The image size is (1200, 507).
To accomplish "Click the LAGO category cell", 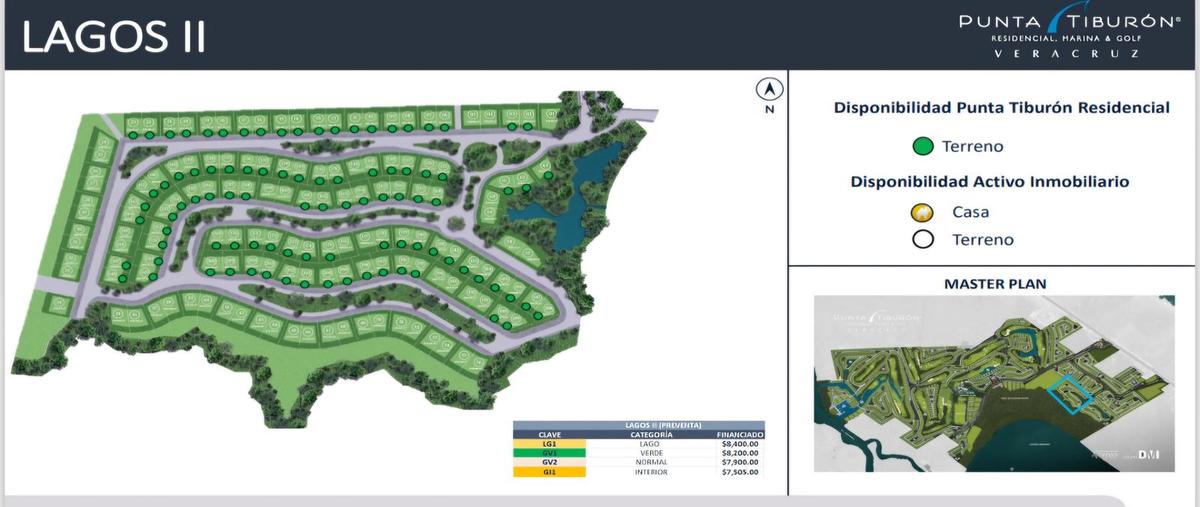I will pos(650,444).
